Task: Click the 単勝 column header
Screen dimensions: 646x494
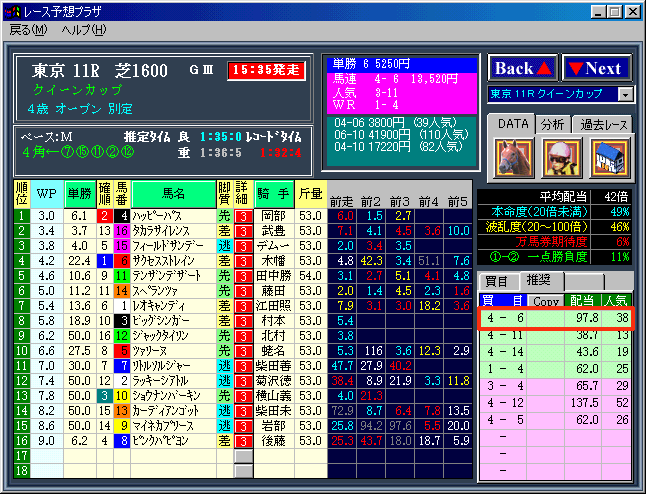Action: [x=79, y=194]
